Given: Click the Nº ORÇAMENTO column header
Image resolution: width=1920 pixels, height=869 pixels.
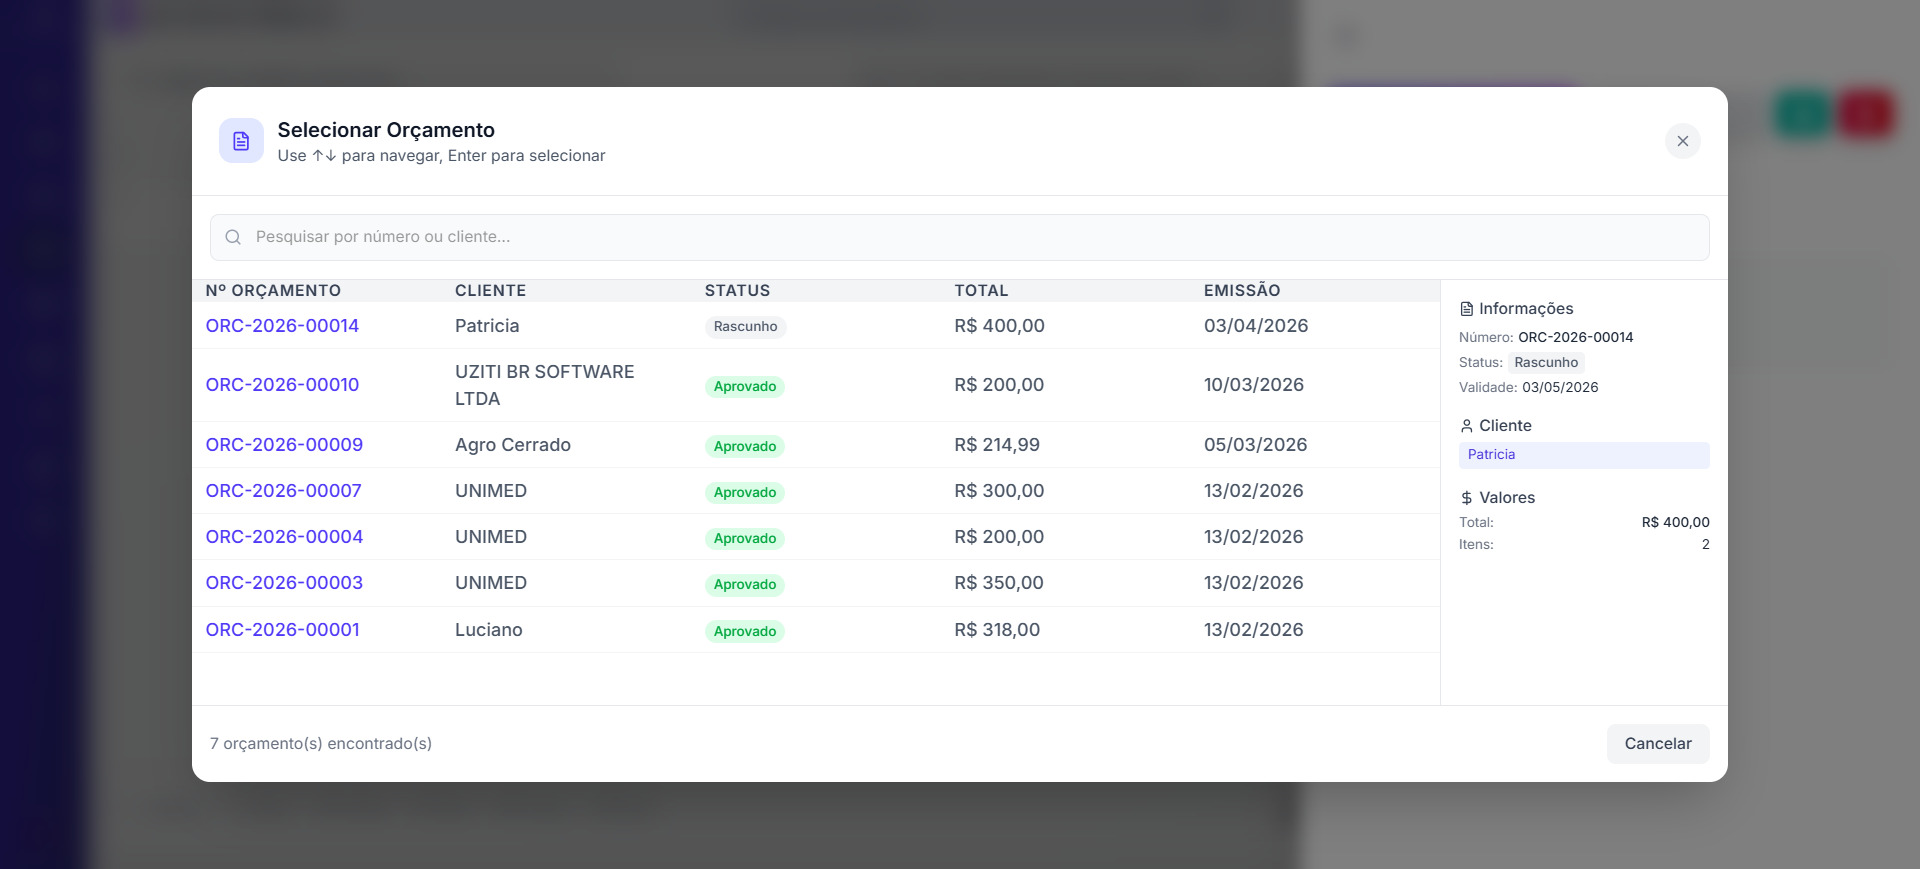Looking at the screenshot, I should [x=273, y=291].
